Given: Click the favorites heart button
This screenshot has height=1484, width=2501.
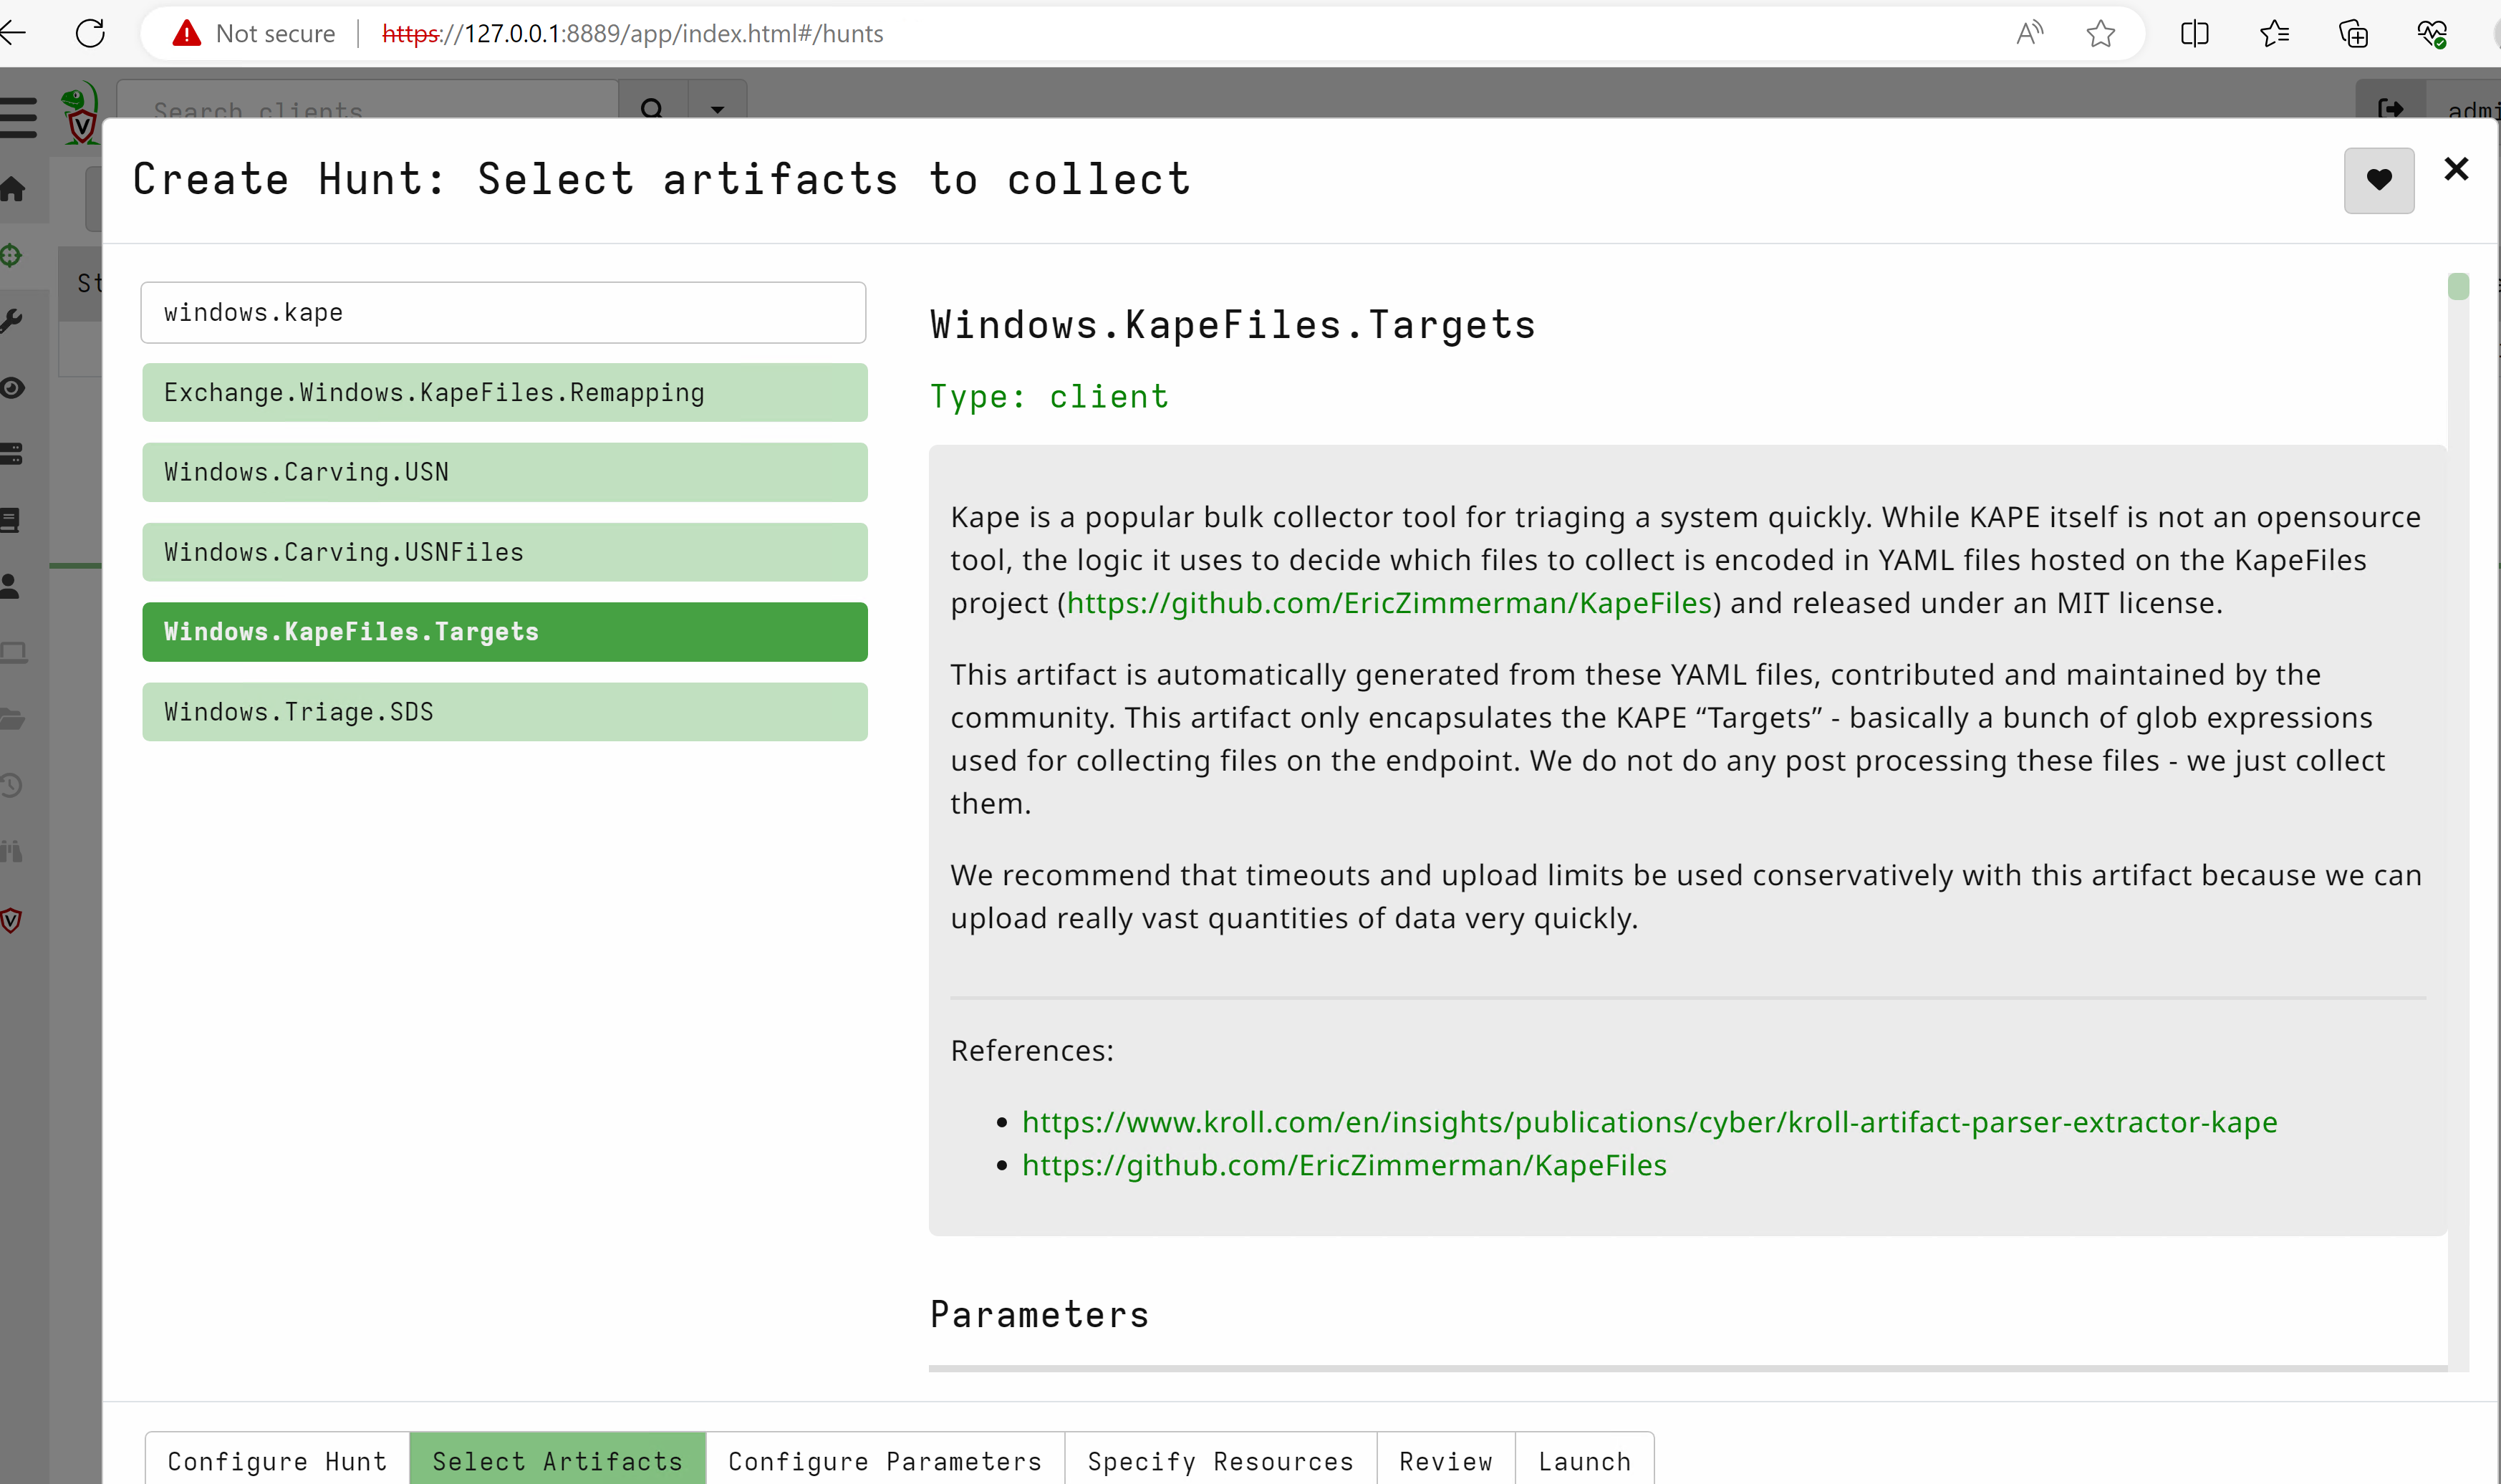Looking at the screenshot, I should 2378,180.
